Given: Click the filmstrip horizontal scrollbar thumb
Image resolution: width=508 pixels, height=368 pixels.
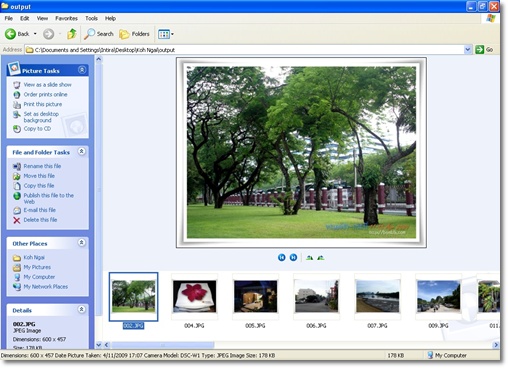Looking at the screenshot, I should click(x=163, y=345).
